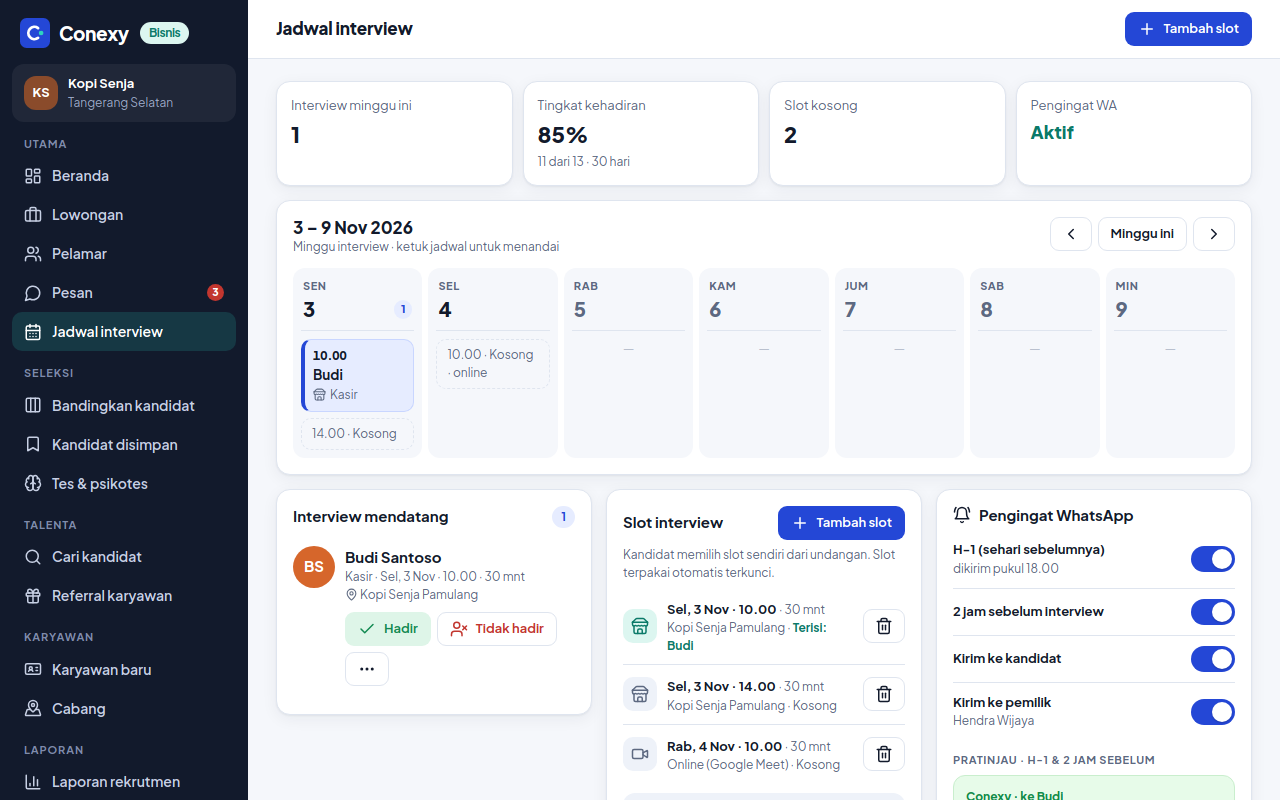This screenshot has height=800, width=1280.
Task: Click Tambah slot in top header
Action: click(x=1188, y=29)
